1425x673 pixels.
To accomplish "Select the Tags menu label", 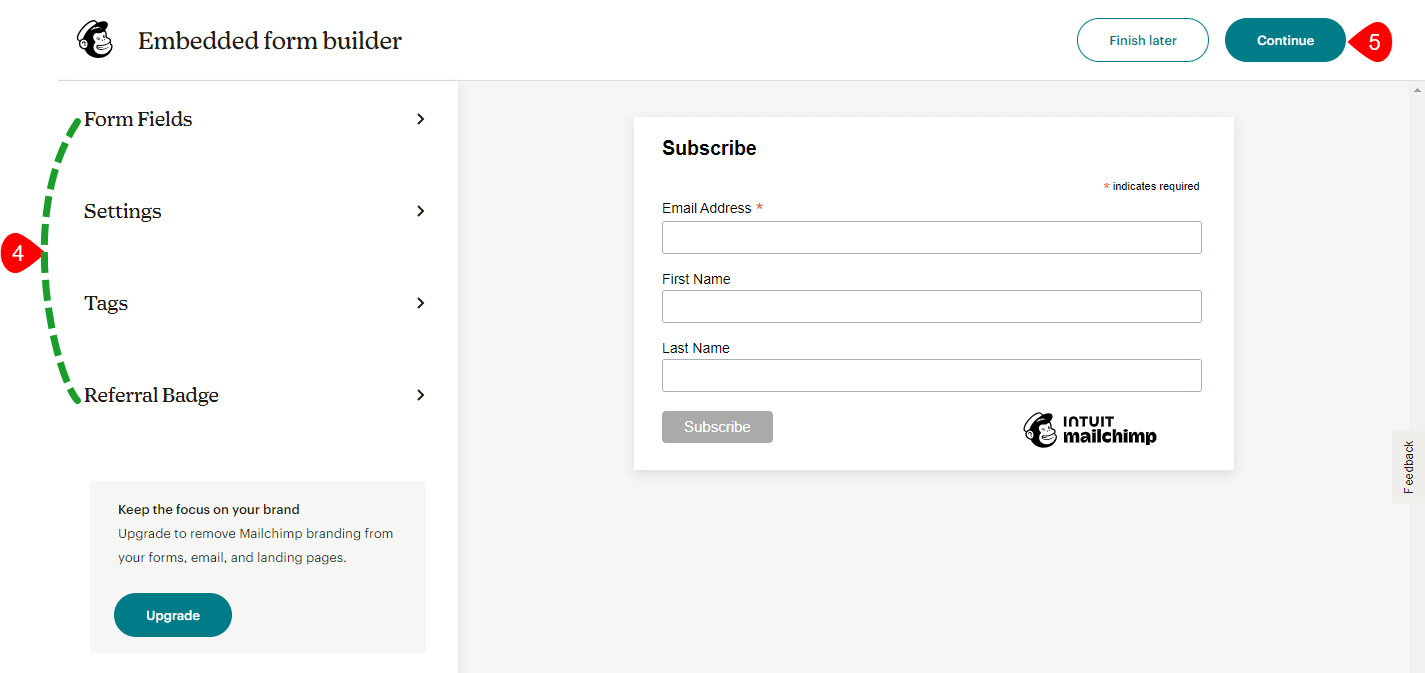I will pyautogui.click(x=106, y=303).
